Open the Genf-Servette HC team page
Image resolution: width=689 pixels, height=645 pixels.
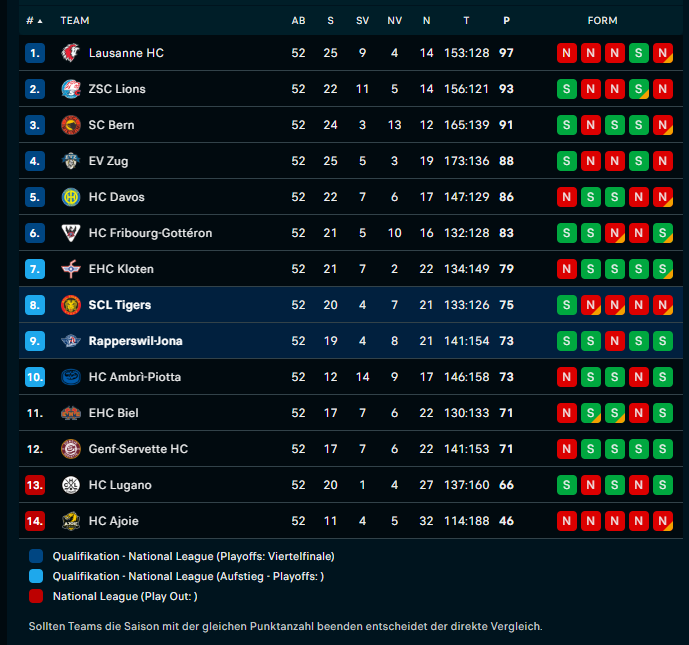(x=138, y=449)
